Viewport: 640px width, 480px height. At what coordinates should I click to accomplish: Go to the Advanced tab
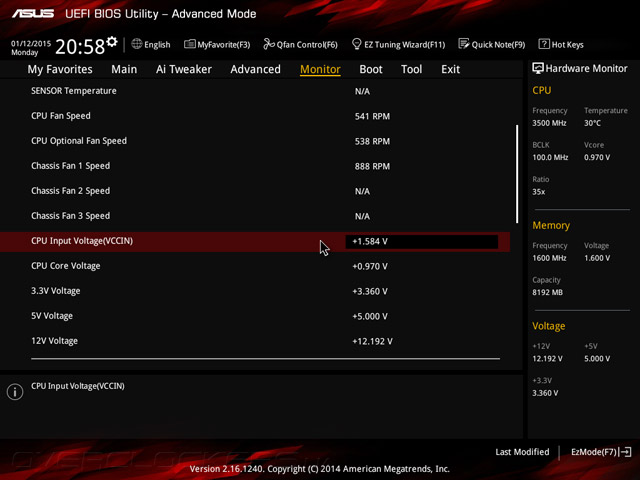(256, 69)
